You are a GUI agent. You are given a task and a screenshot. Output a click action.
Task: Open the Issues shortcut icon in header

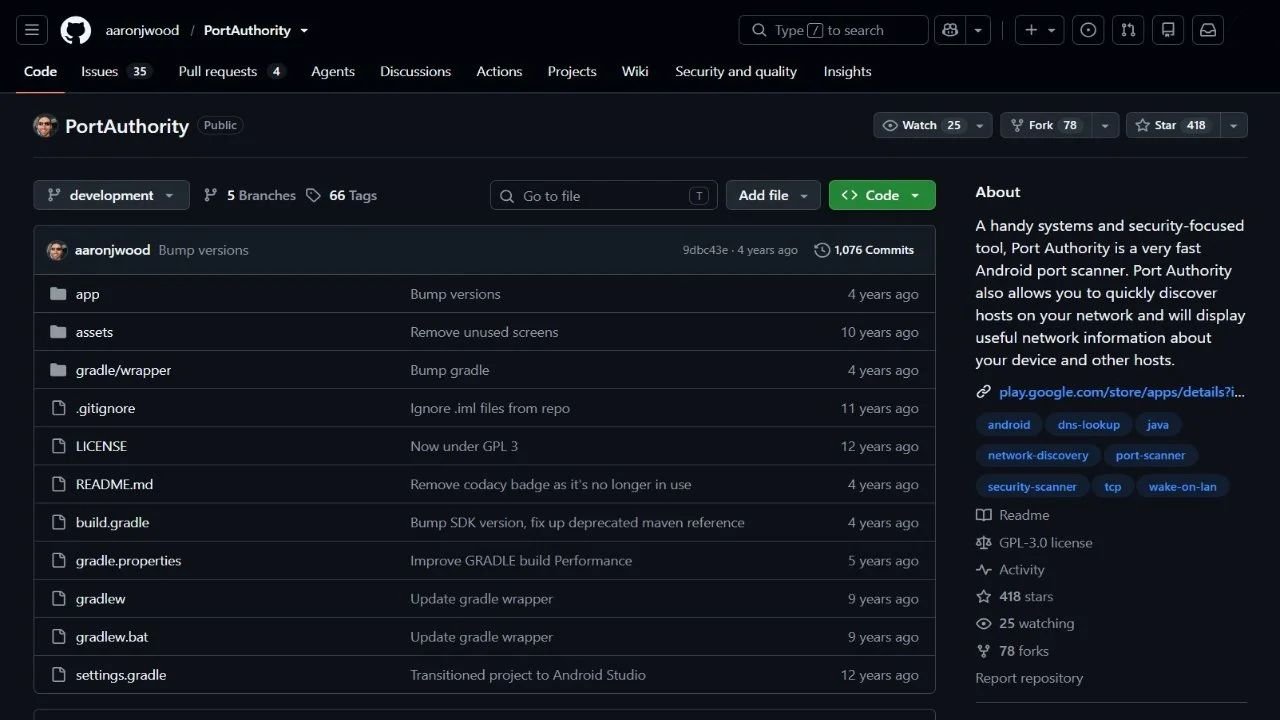(x=1088, y=30)
